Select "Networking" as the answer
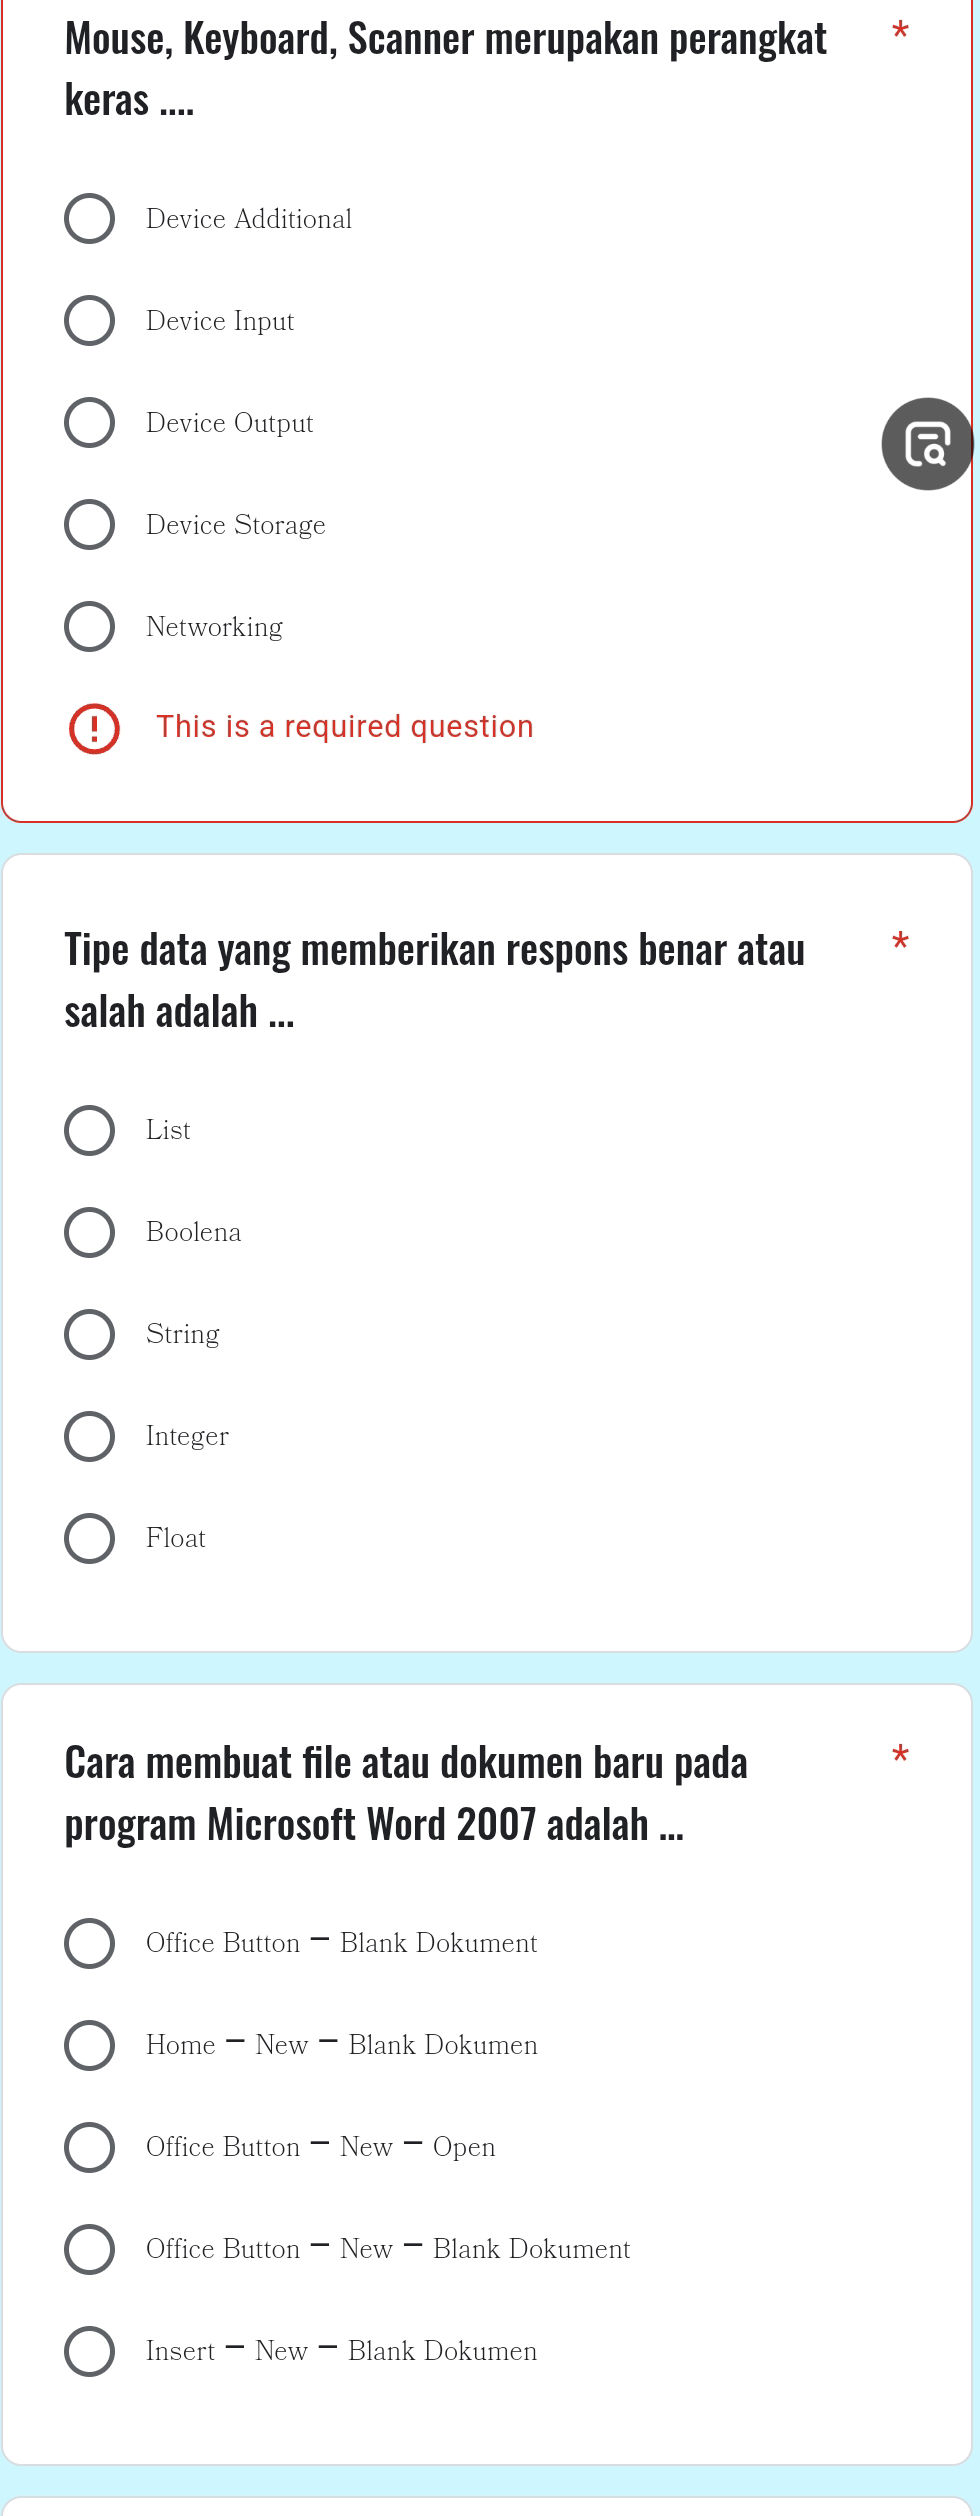The width and height of the screenshot is (980, 2516). pos(89,626)
